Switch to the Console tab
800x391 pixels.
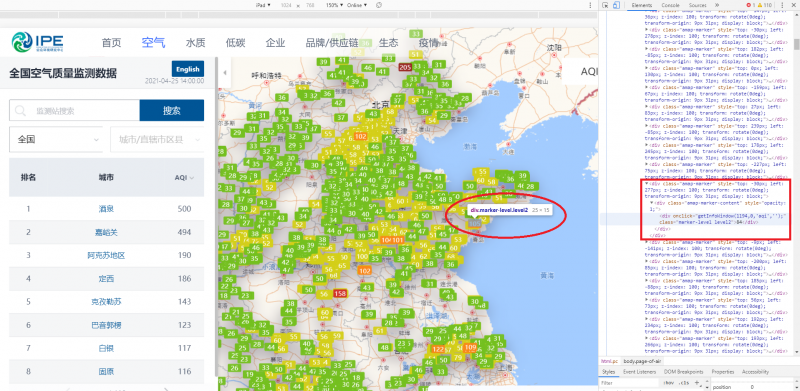(x=670, y=5)
